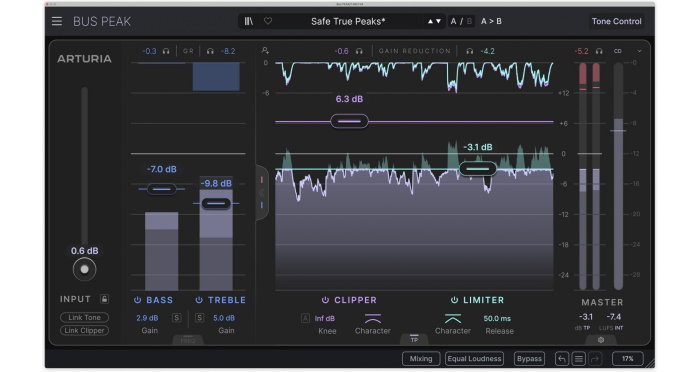Expand the CD loudness target dropdown chevron
The image size is (700, 372).
click(x=639, y=51)
